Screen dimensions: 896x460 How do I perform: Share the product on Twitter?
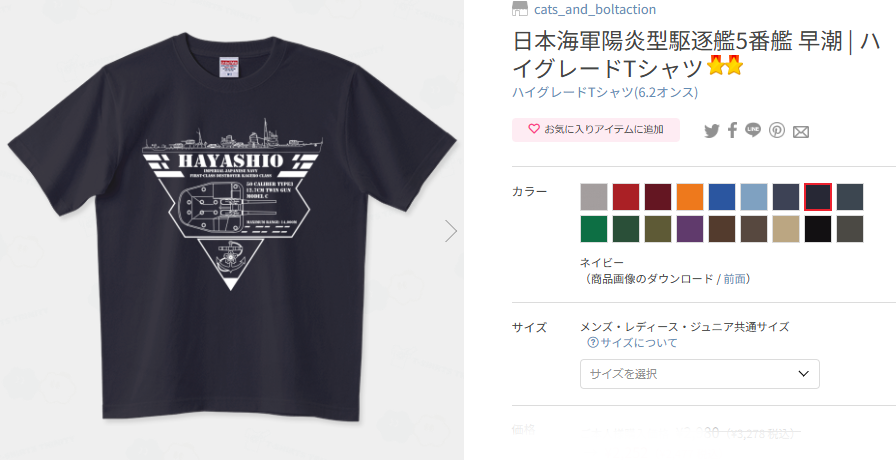point(711,131)
